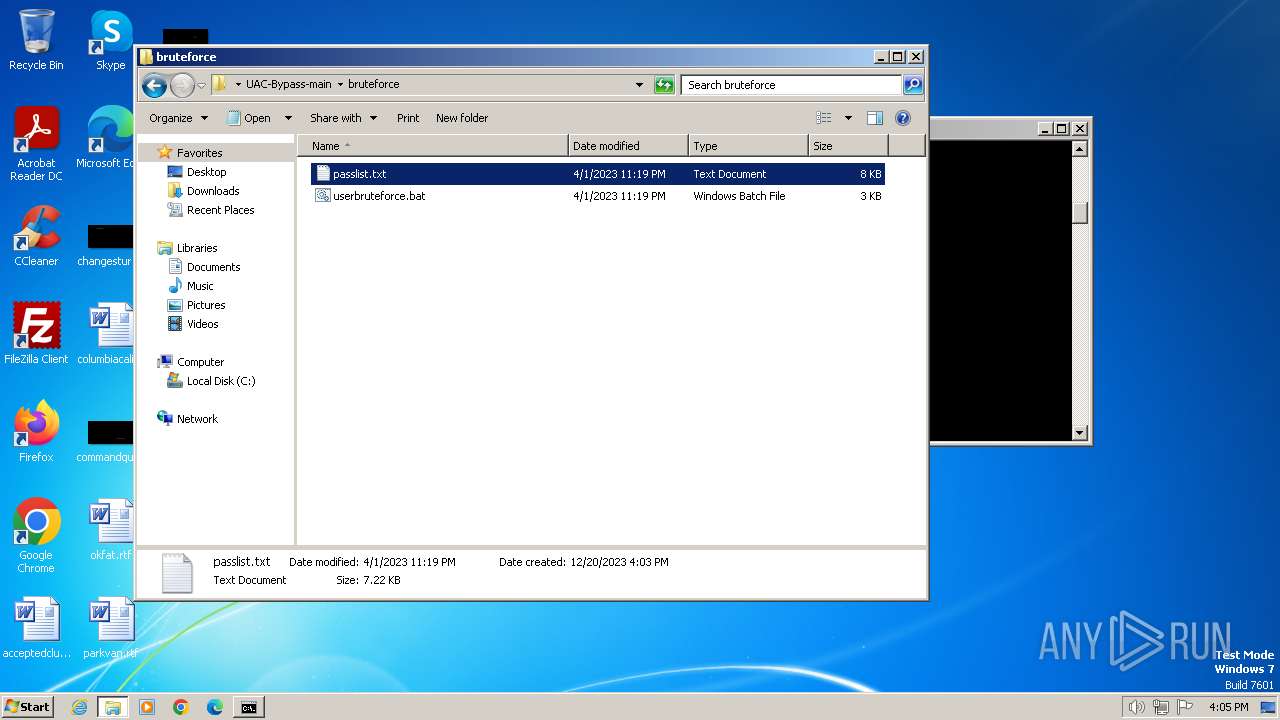Sort files by Date modified column
The width and height of the screenshot is (1280, 720).
coord(628,146)
